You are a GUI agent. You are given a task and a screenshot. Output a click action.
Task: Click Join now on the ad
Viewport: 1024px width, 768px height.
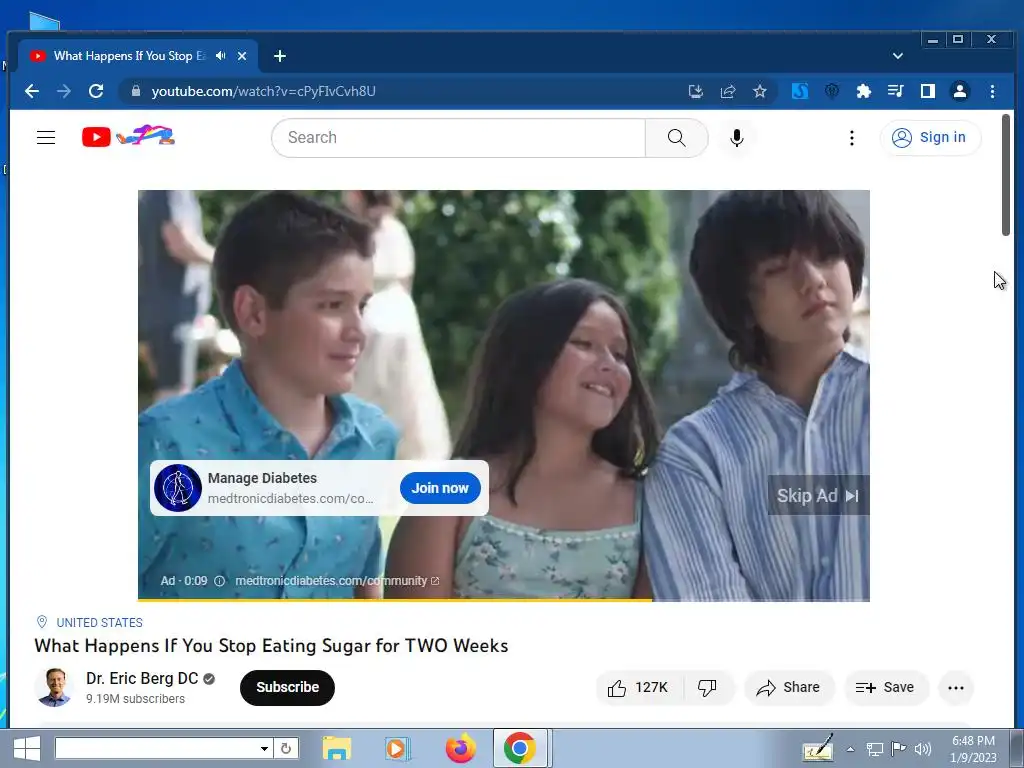coord(440,488)
